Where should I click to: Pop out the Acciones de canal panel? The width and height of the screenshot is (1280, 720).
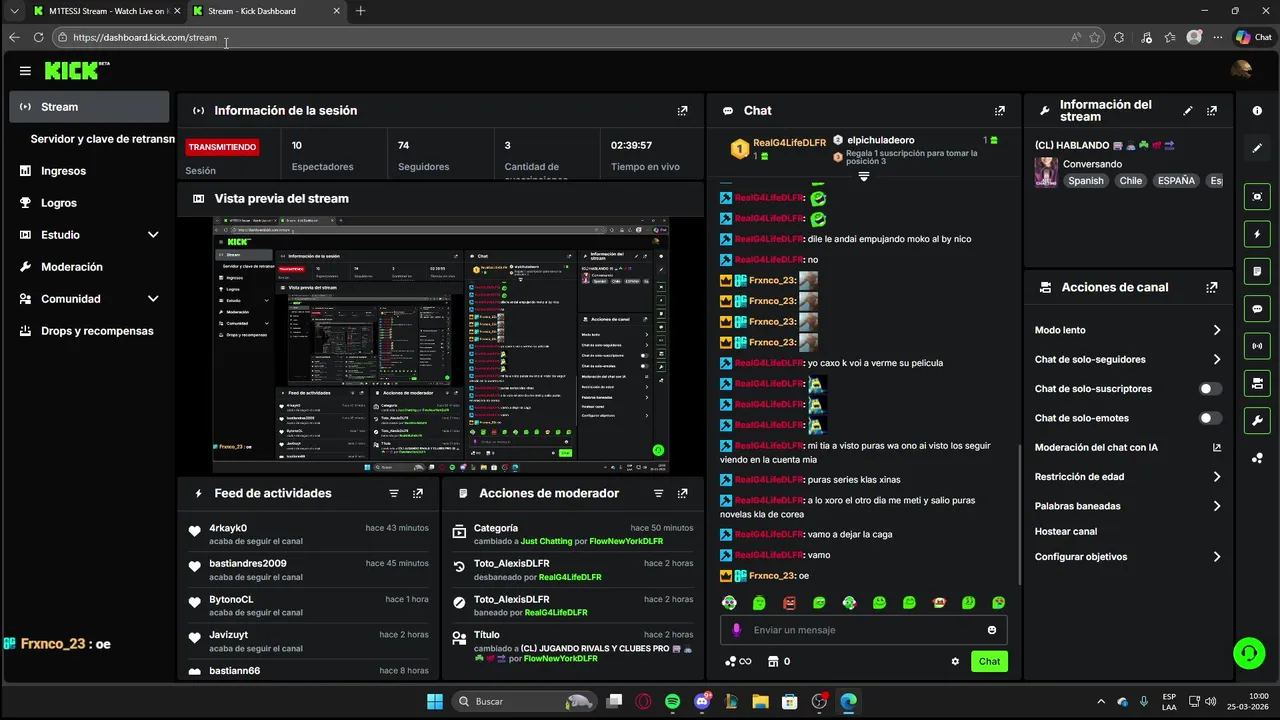[1212, 287]
